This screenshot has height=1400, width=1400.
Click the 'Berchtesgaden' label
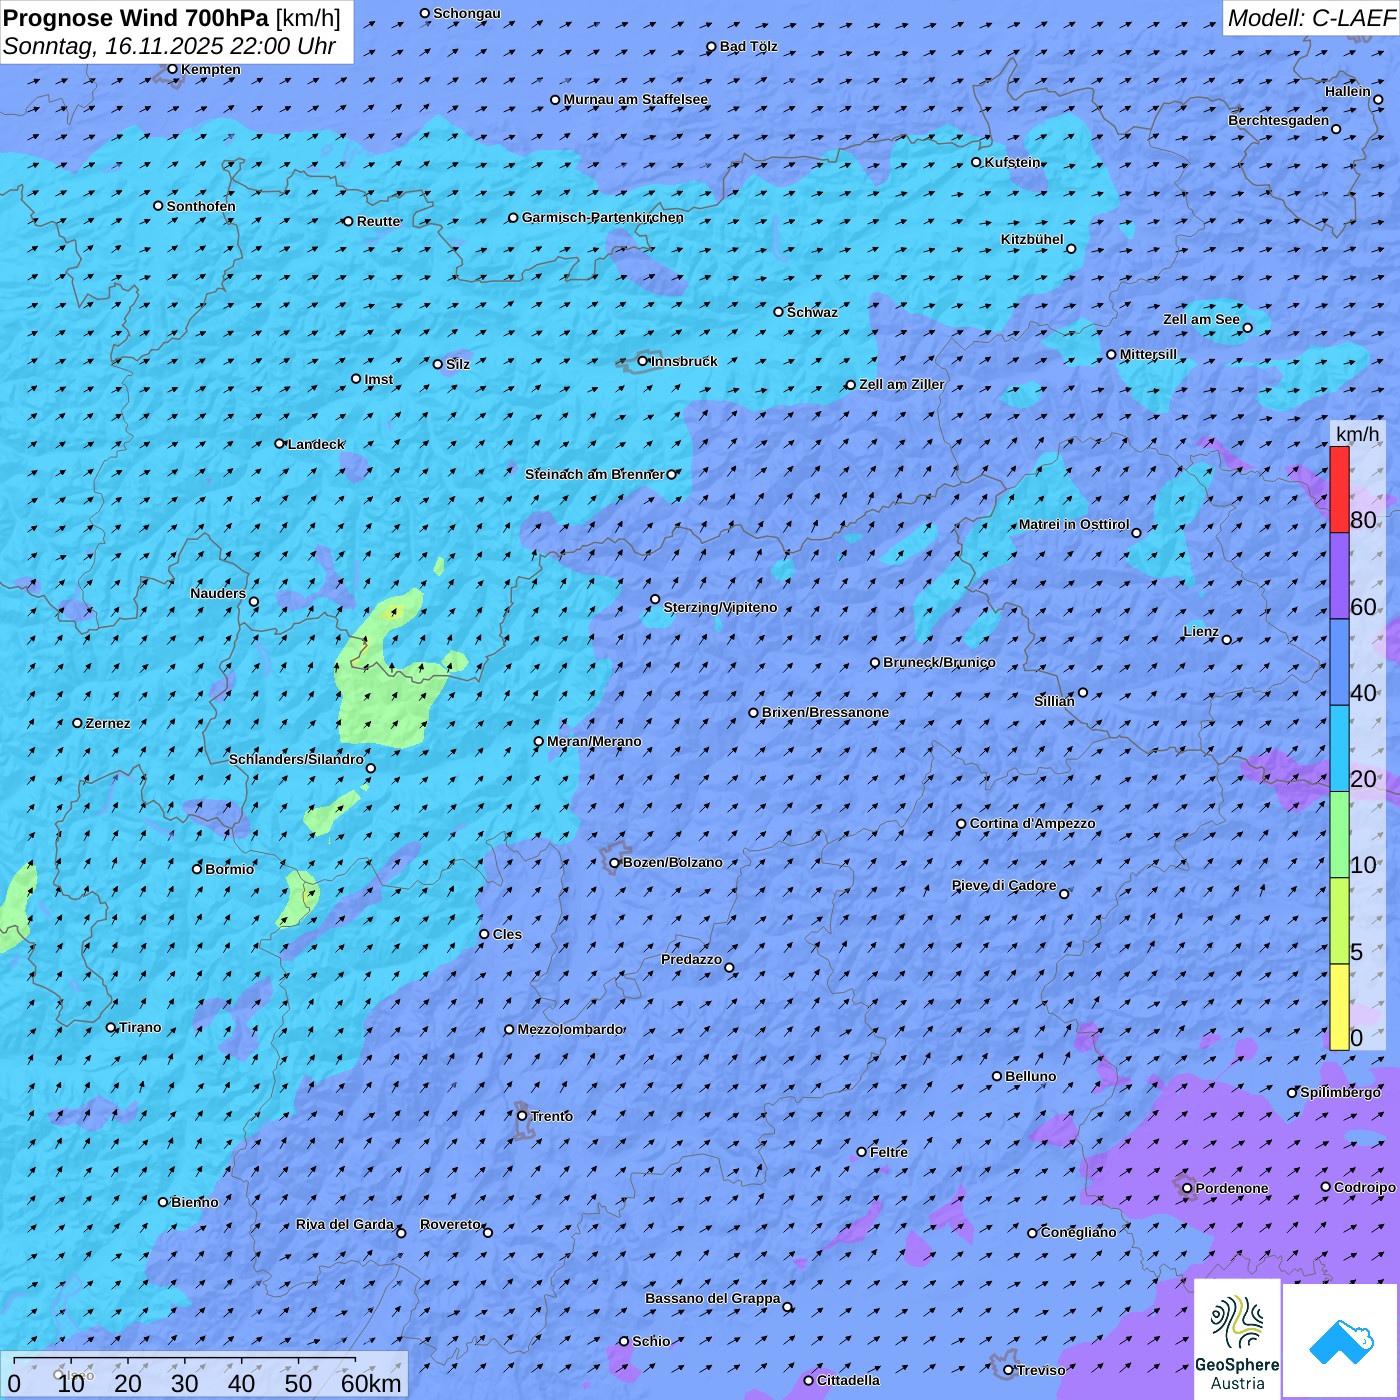coord(1279,121)
